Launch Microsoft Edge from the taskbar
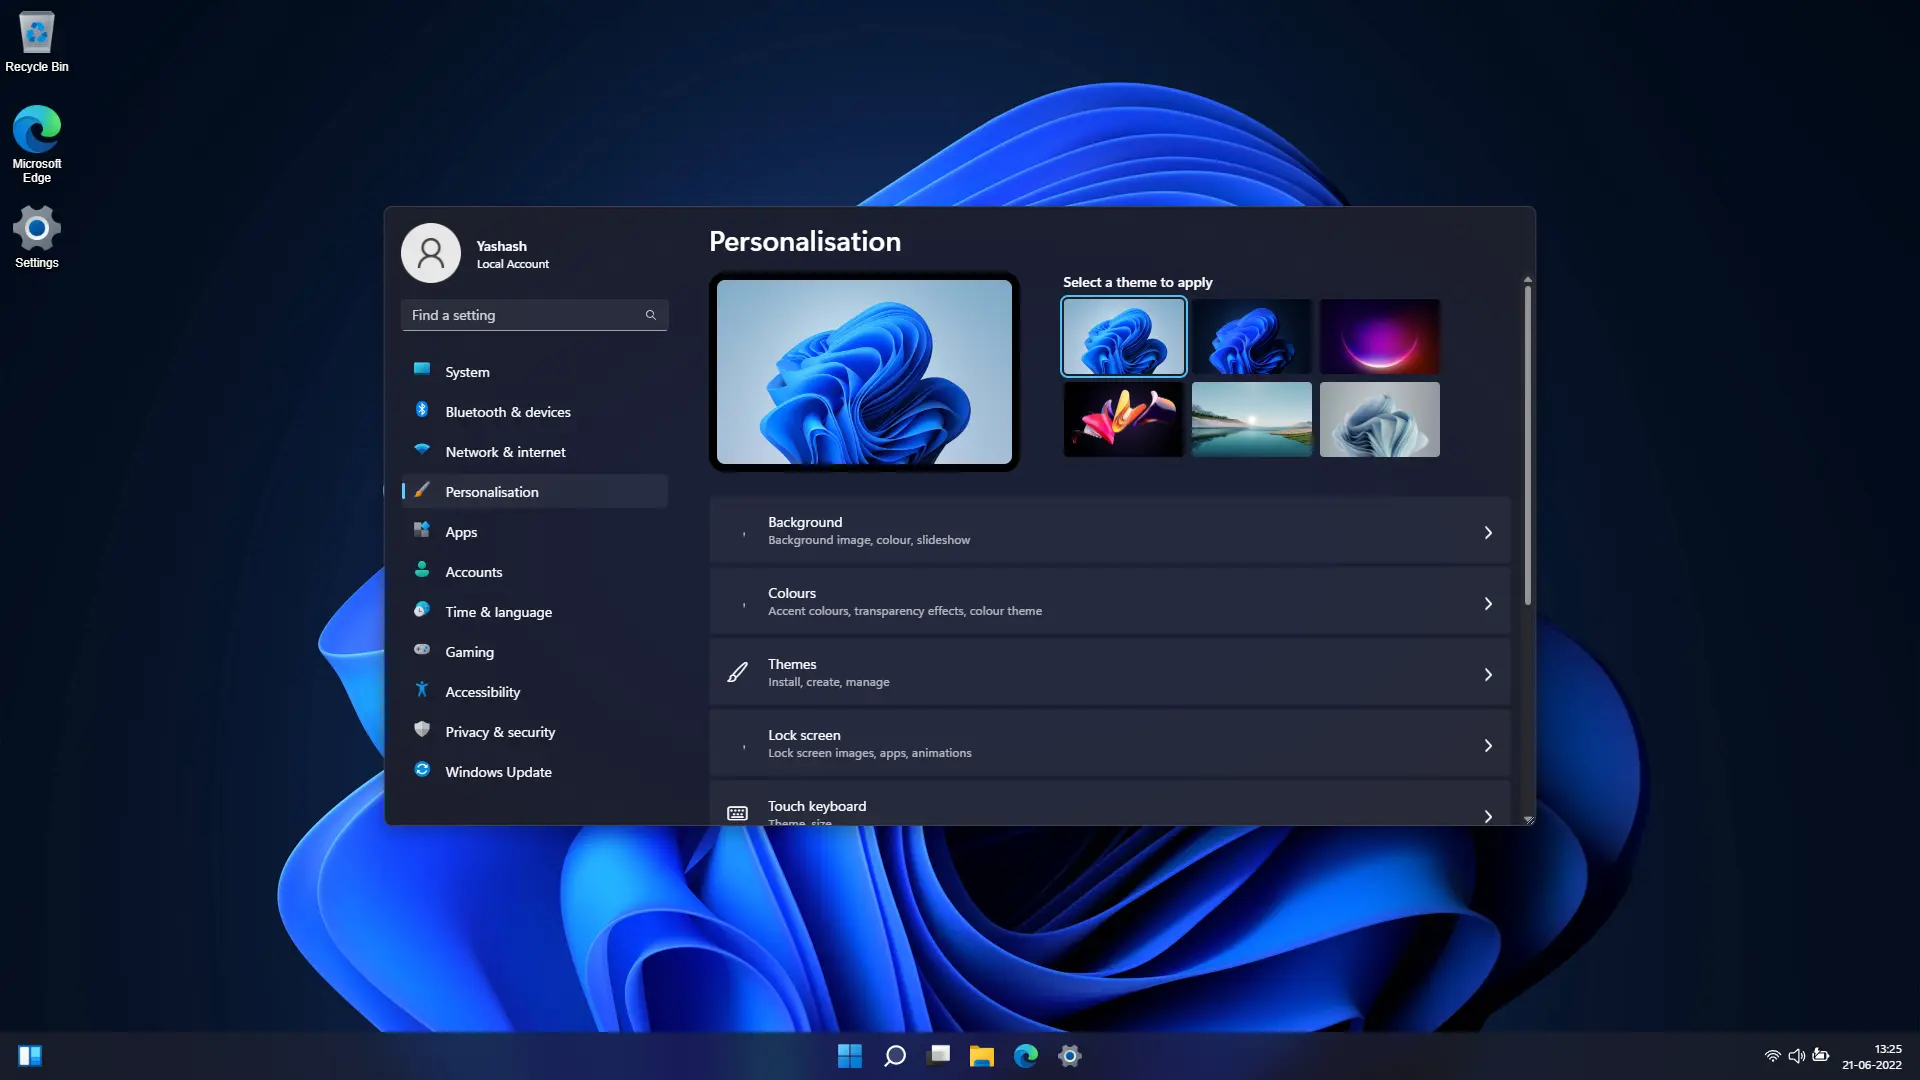 [1026, 1055]
